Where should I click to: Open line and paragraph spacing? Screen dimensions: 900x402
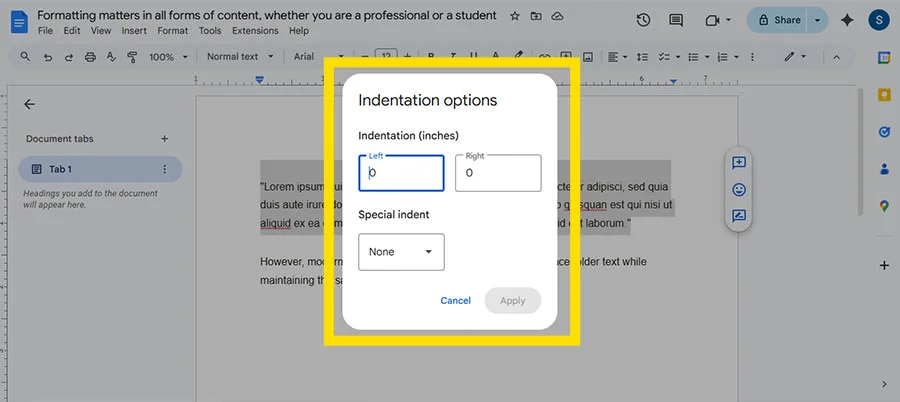click(x=642, y=57)
